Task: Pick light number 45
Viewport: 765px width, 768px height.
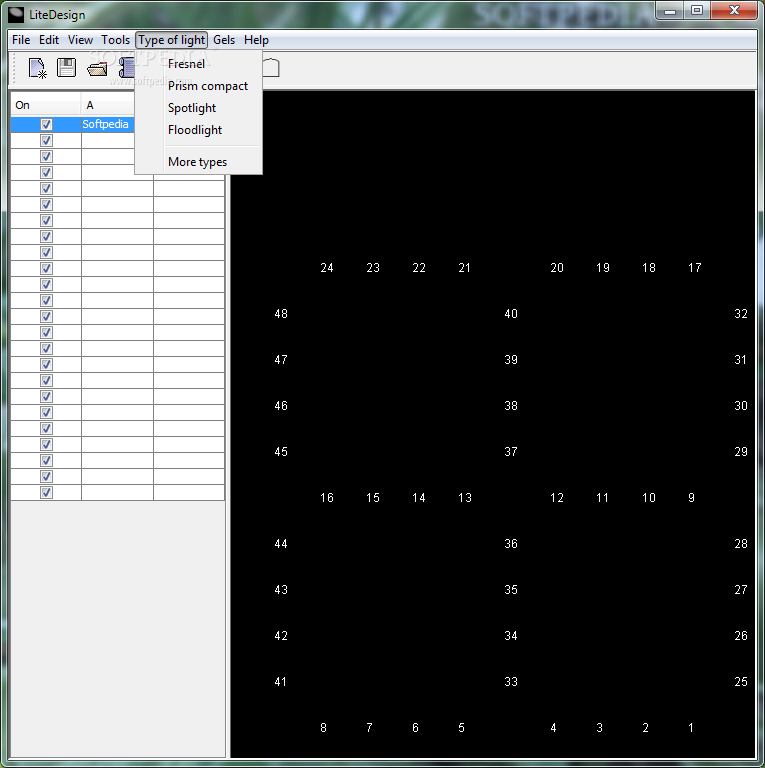Action: (281, 452)
